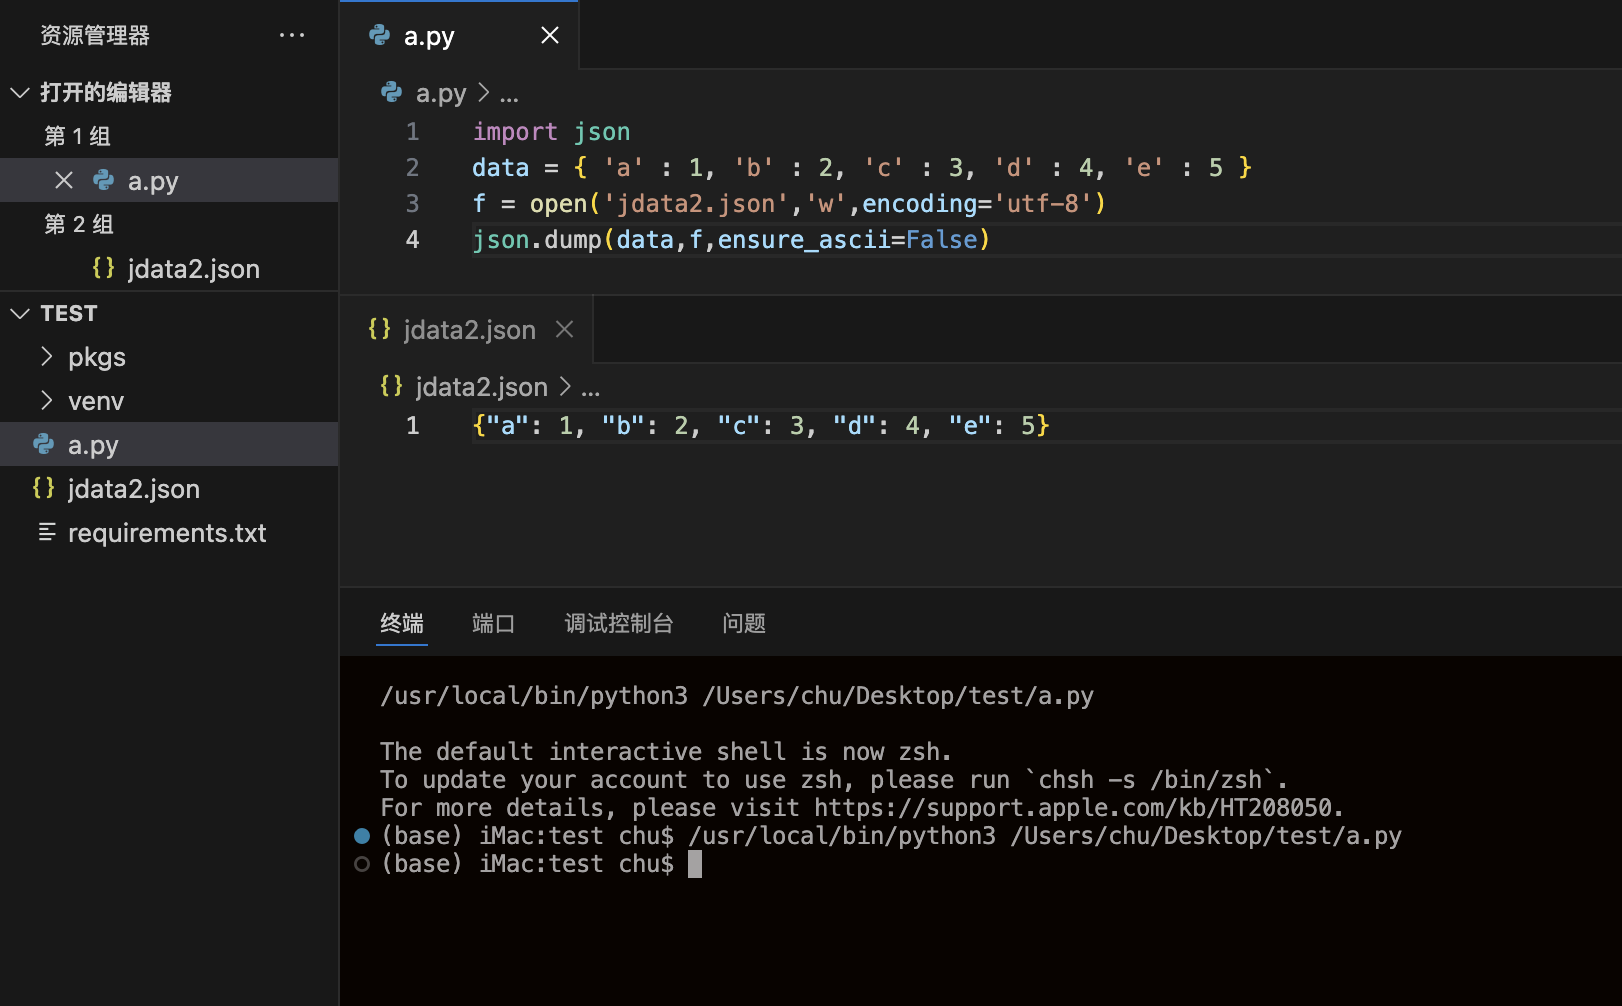Switch to the 端口 panel
Image resolution: width=1622 pixels, height=1006 pixels.
click(493, 623)
